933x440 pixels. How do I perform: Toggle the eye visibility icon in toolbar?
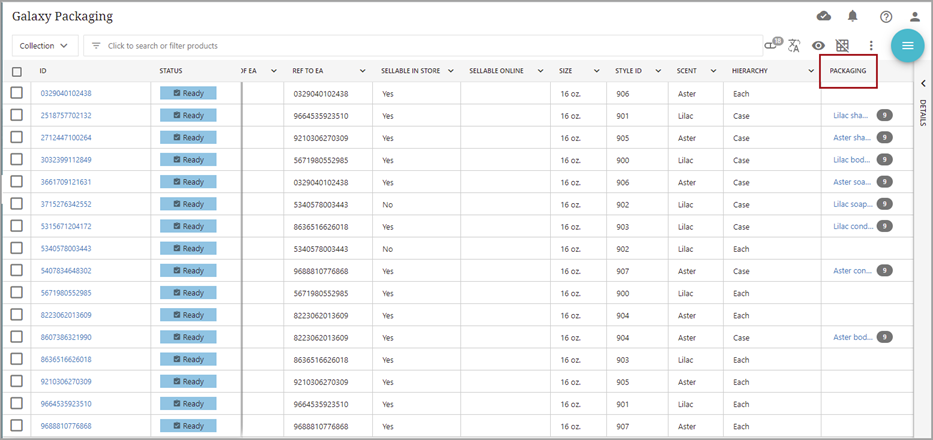click(x=818, y=46)
